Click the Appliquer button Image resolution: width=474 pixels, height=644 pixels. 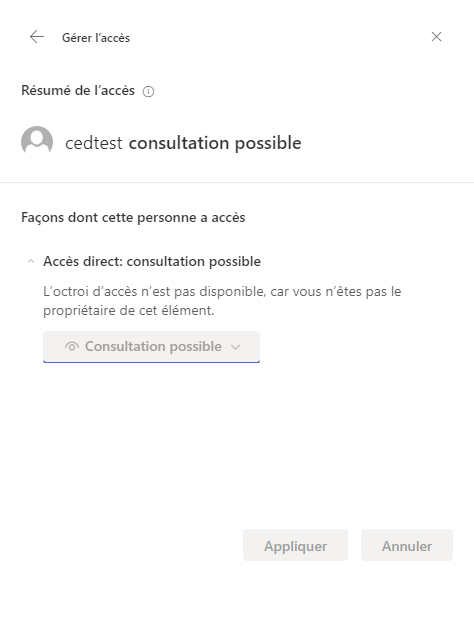295,545
